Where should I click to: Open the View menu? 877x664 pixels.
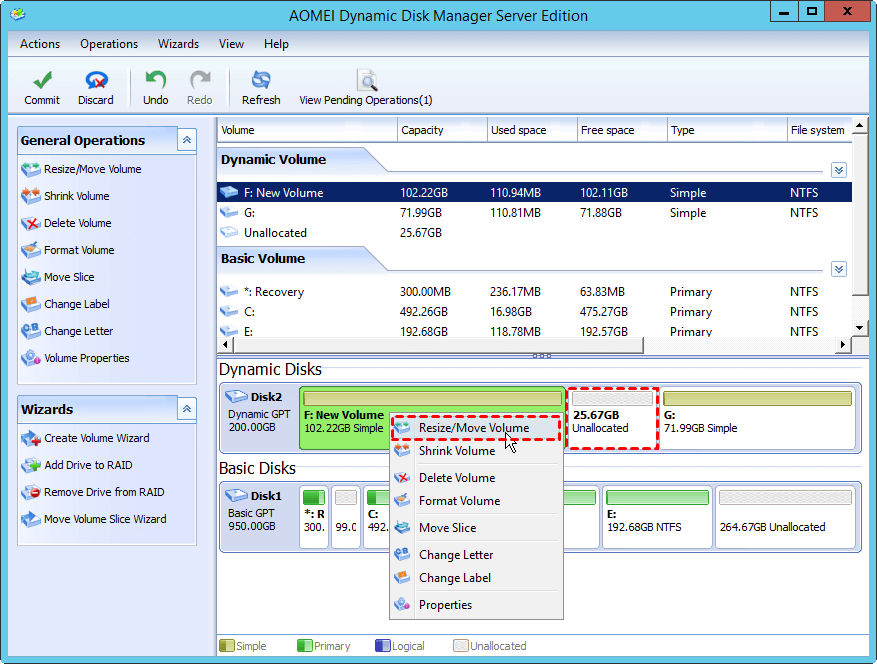pos(231,44)
